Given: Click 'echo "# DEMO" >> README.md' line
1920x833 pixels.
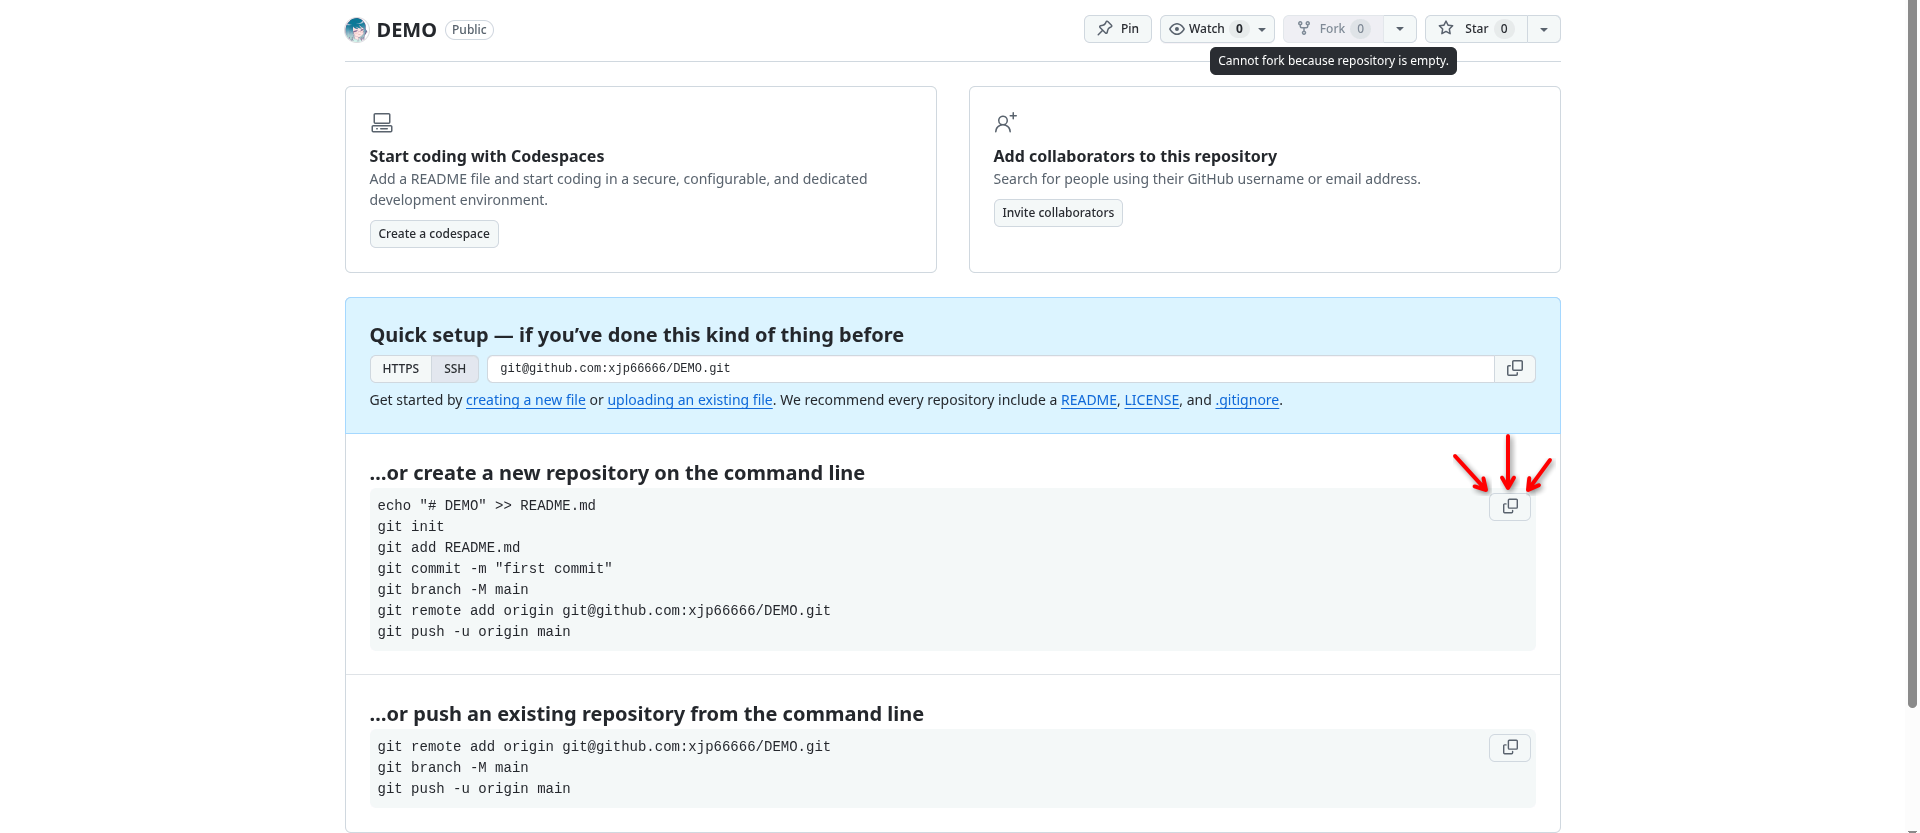Looking at the screenshot, I should pos(487,506).
